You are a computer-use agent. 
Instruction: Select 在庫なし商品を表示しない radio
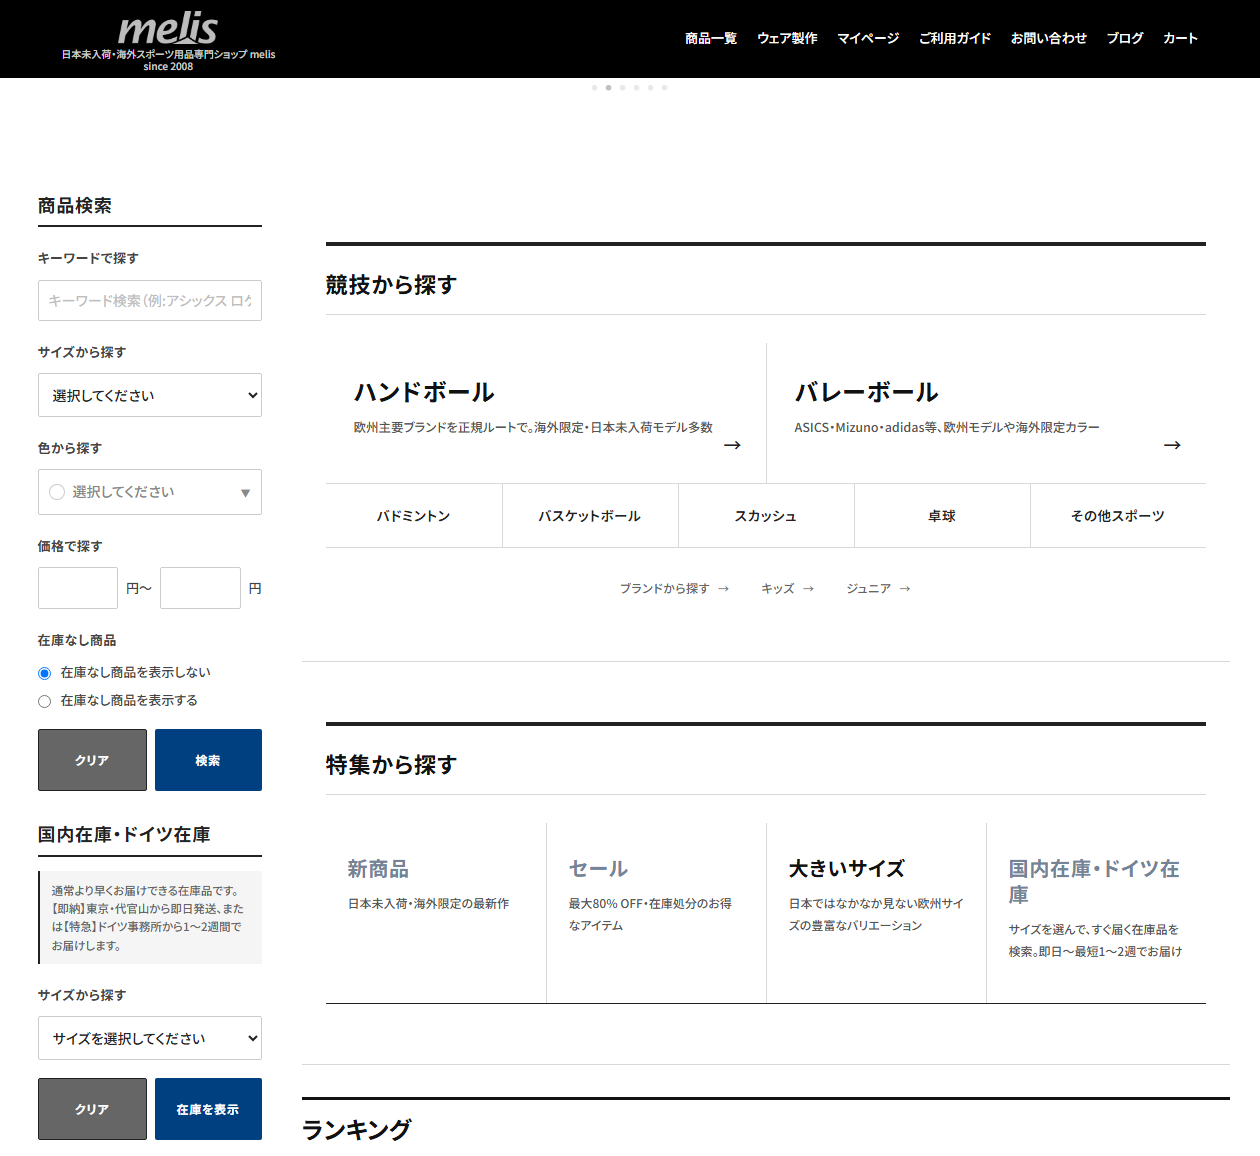pyautogui.click(x=44, y=673)
